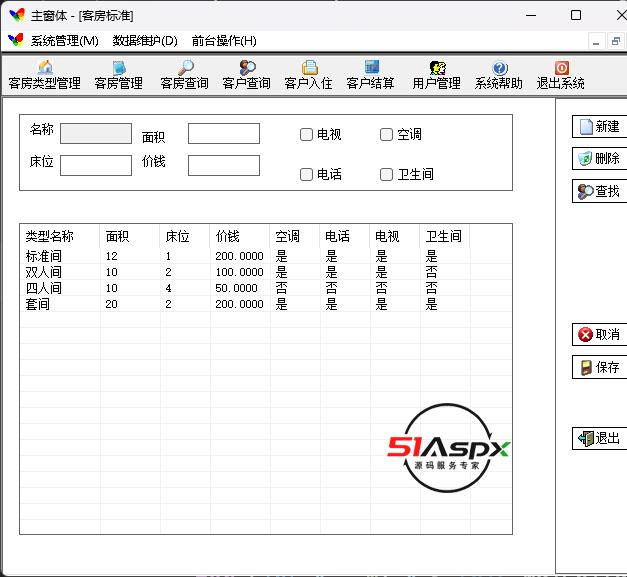Click the 面积 input field
The height and width of the screenshot is (577, 627).
[x=224, y=134]
